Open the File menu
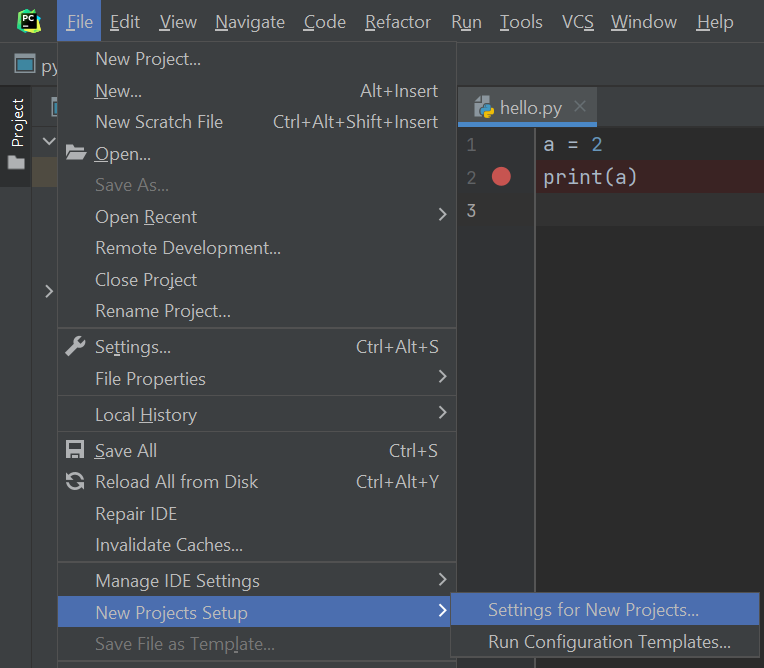Image resolution: width=764 pixels, height=668 pixels. (x=79, y=22)
